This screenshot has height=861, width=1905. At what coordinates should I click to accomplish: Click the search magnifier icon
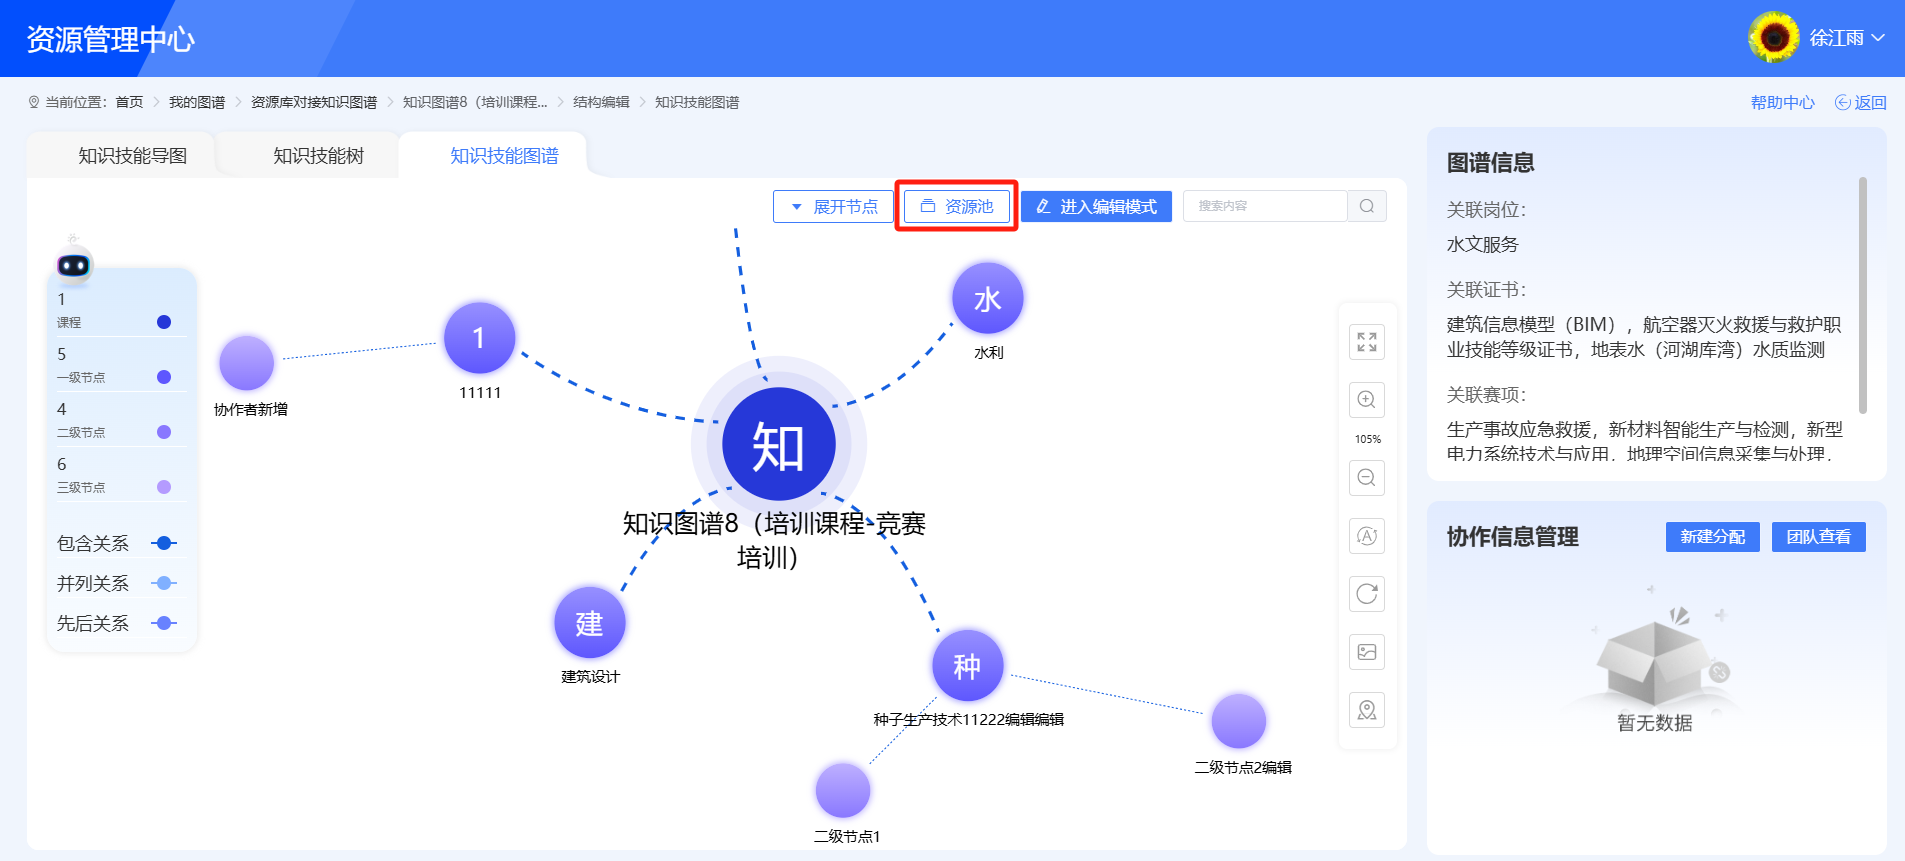[1367, 206]
